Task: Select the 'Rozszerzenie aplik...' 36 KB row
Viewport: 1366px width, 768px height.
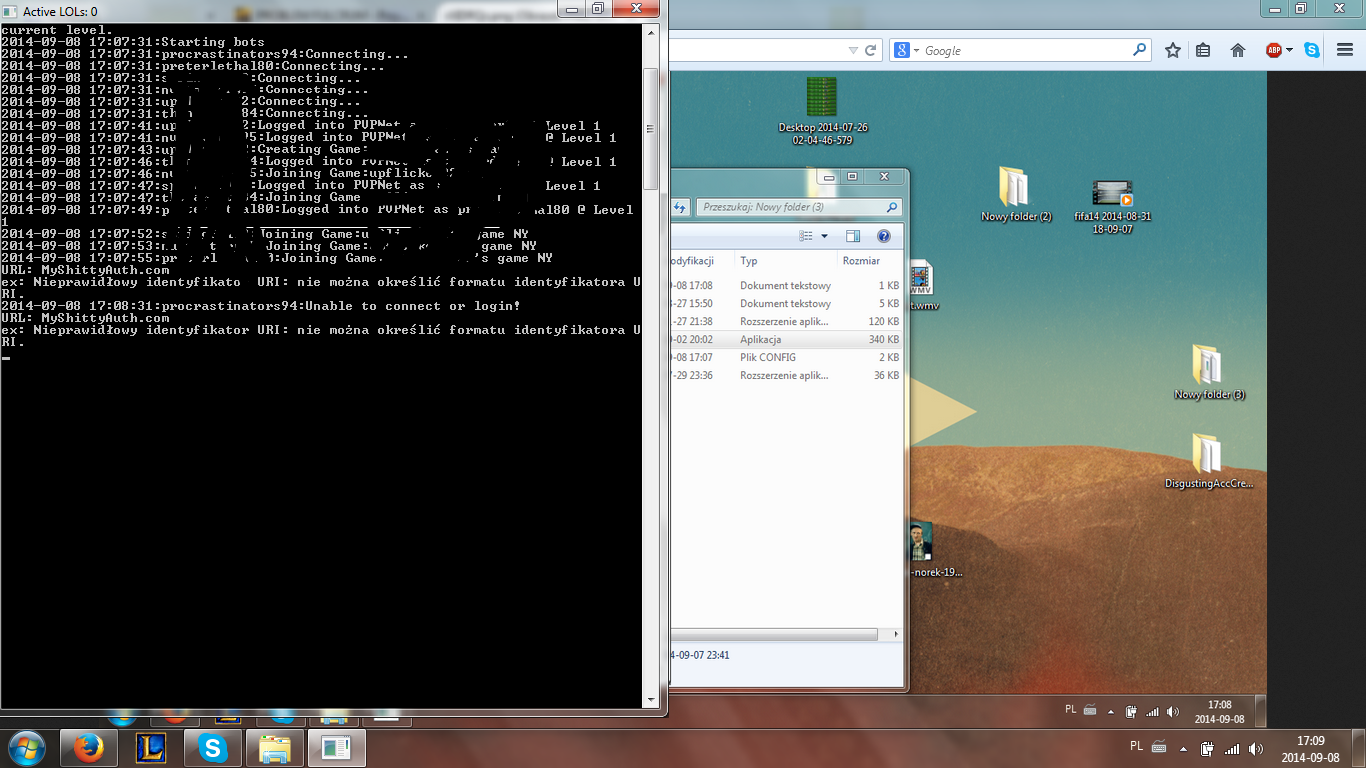Action: [786, 375]
